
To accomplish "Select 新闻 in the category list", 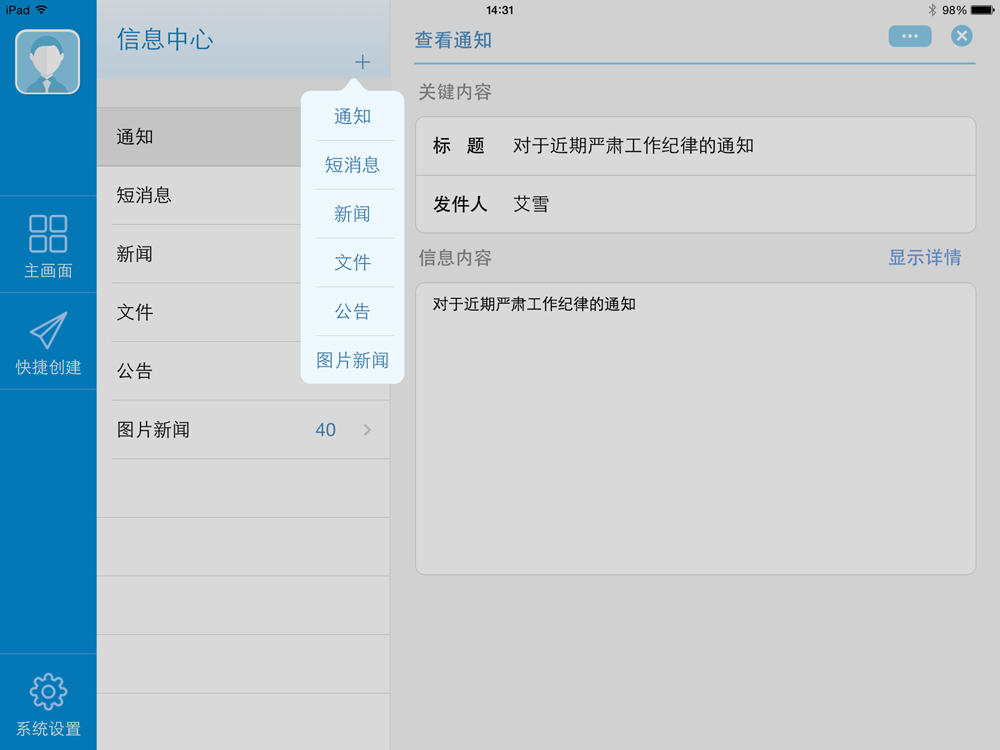I will tap(199, 254).
